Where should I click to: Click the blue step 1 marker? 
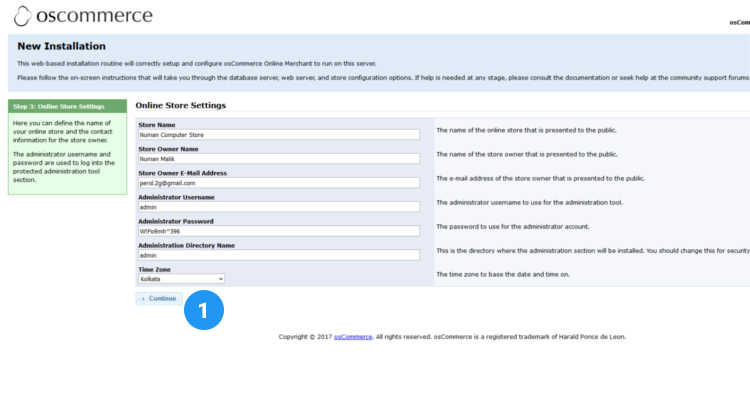[x=203, y=310]
